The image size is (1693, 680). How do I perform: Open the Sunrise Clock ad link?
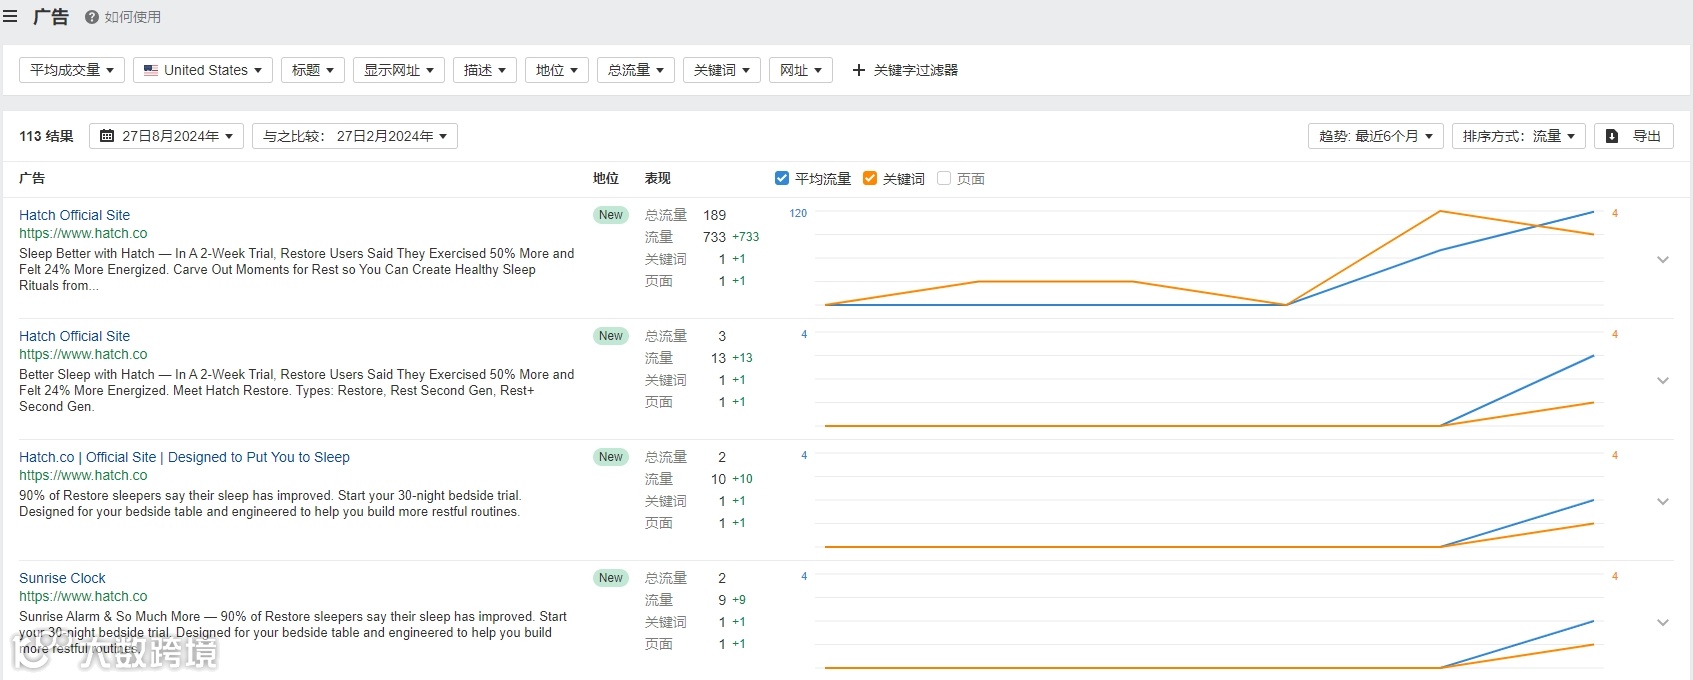click(x=62, y=578)
